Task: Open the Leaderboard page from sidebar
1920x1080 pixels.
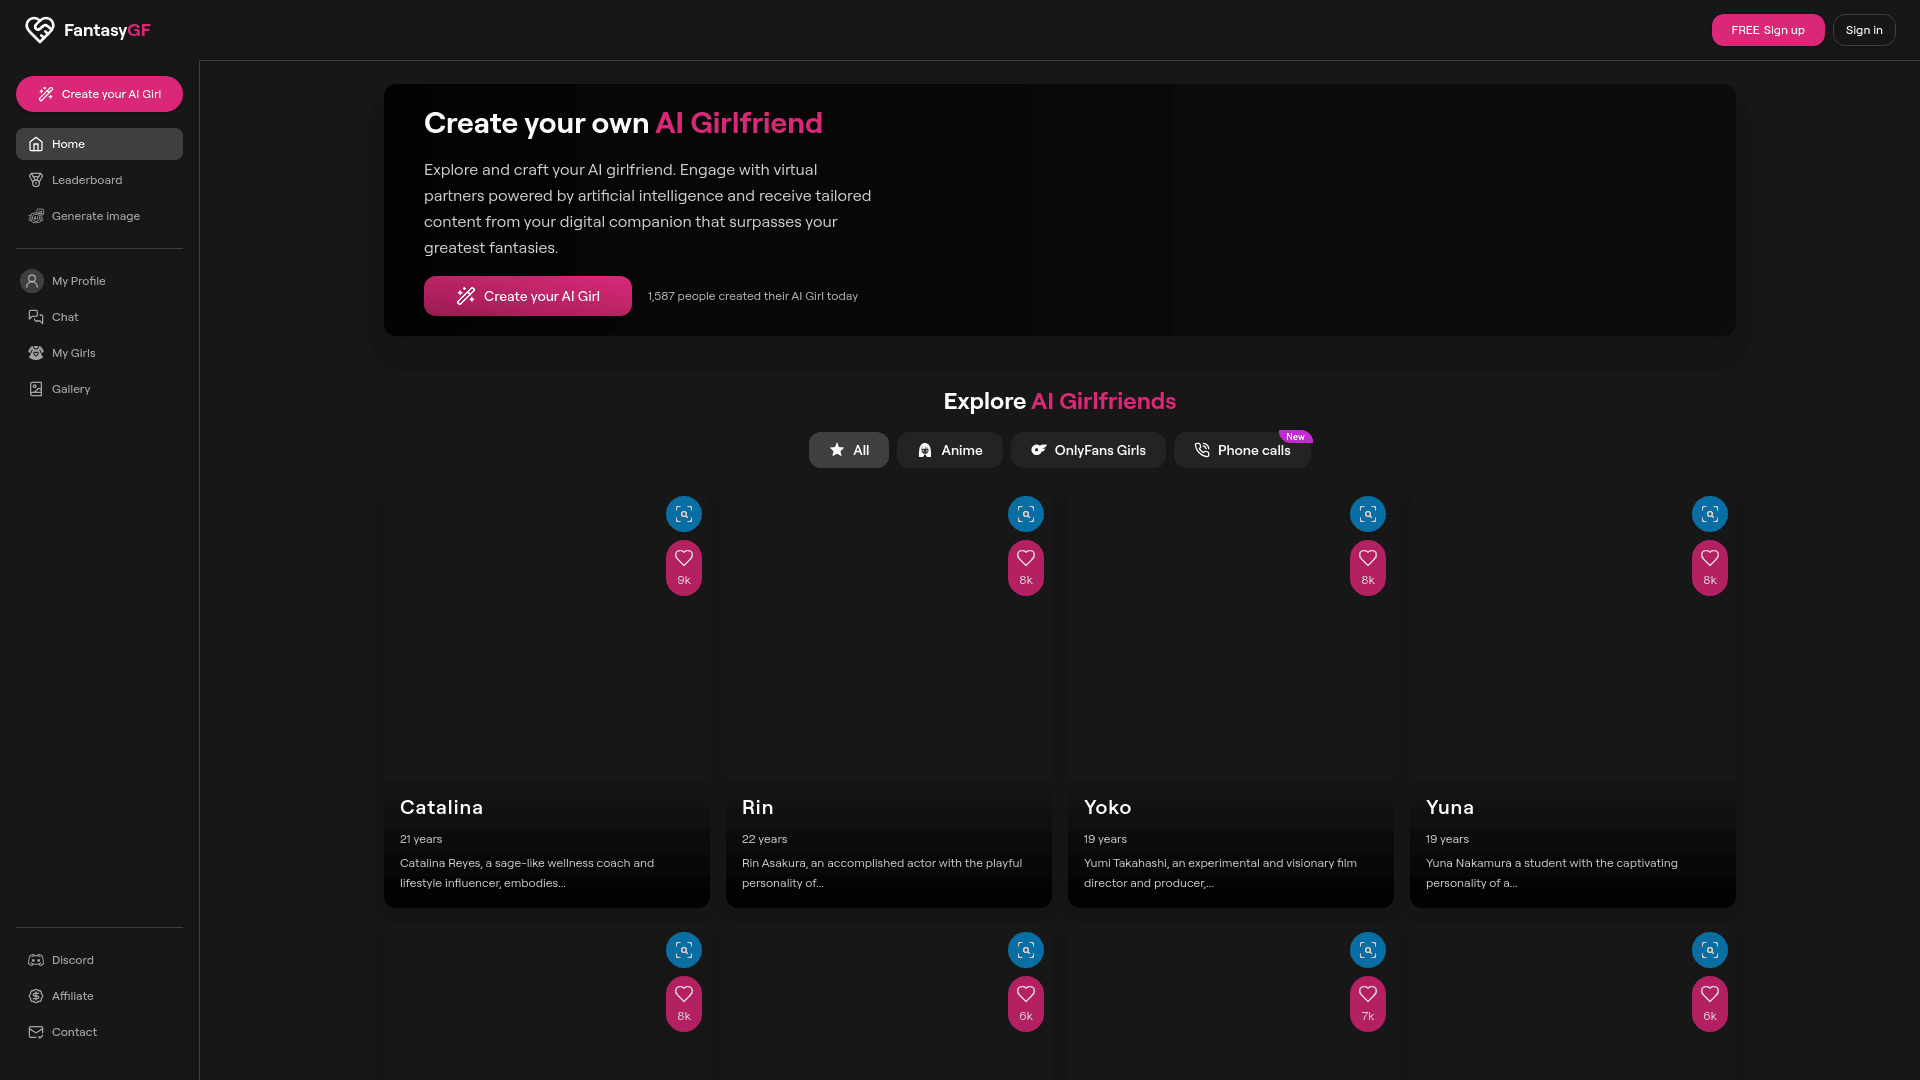Action: pos(87,180)
